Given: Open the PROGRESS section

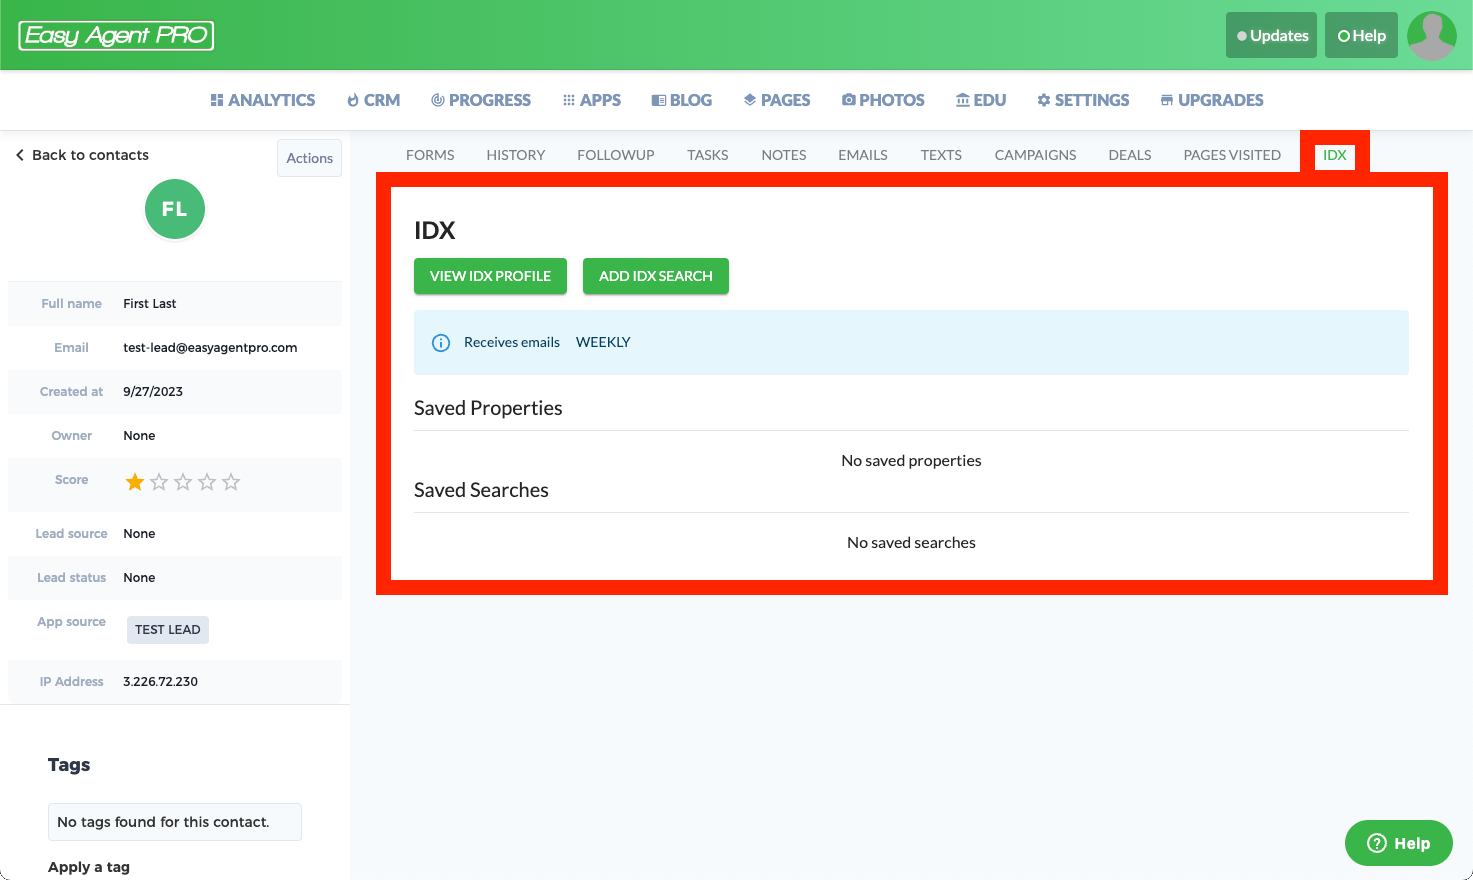Looking at the screenshot, I should click(480, 100).
